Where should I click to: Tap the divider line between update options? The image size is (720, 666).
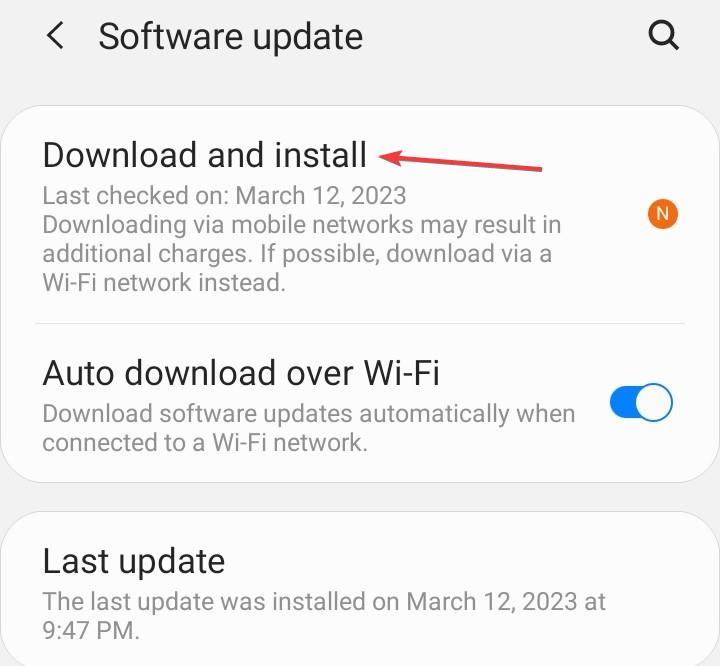[x=360, y=323]
